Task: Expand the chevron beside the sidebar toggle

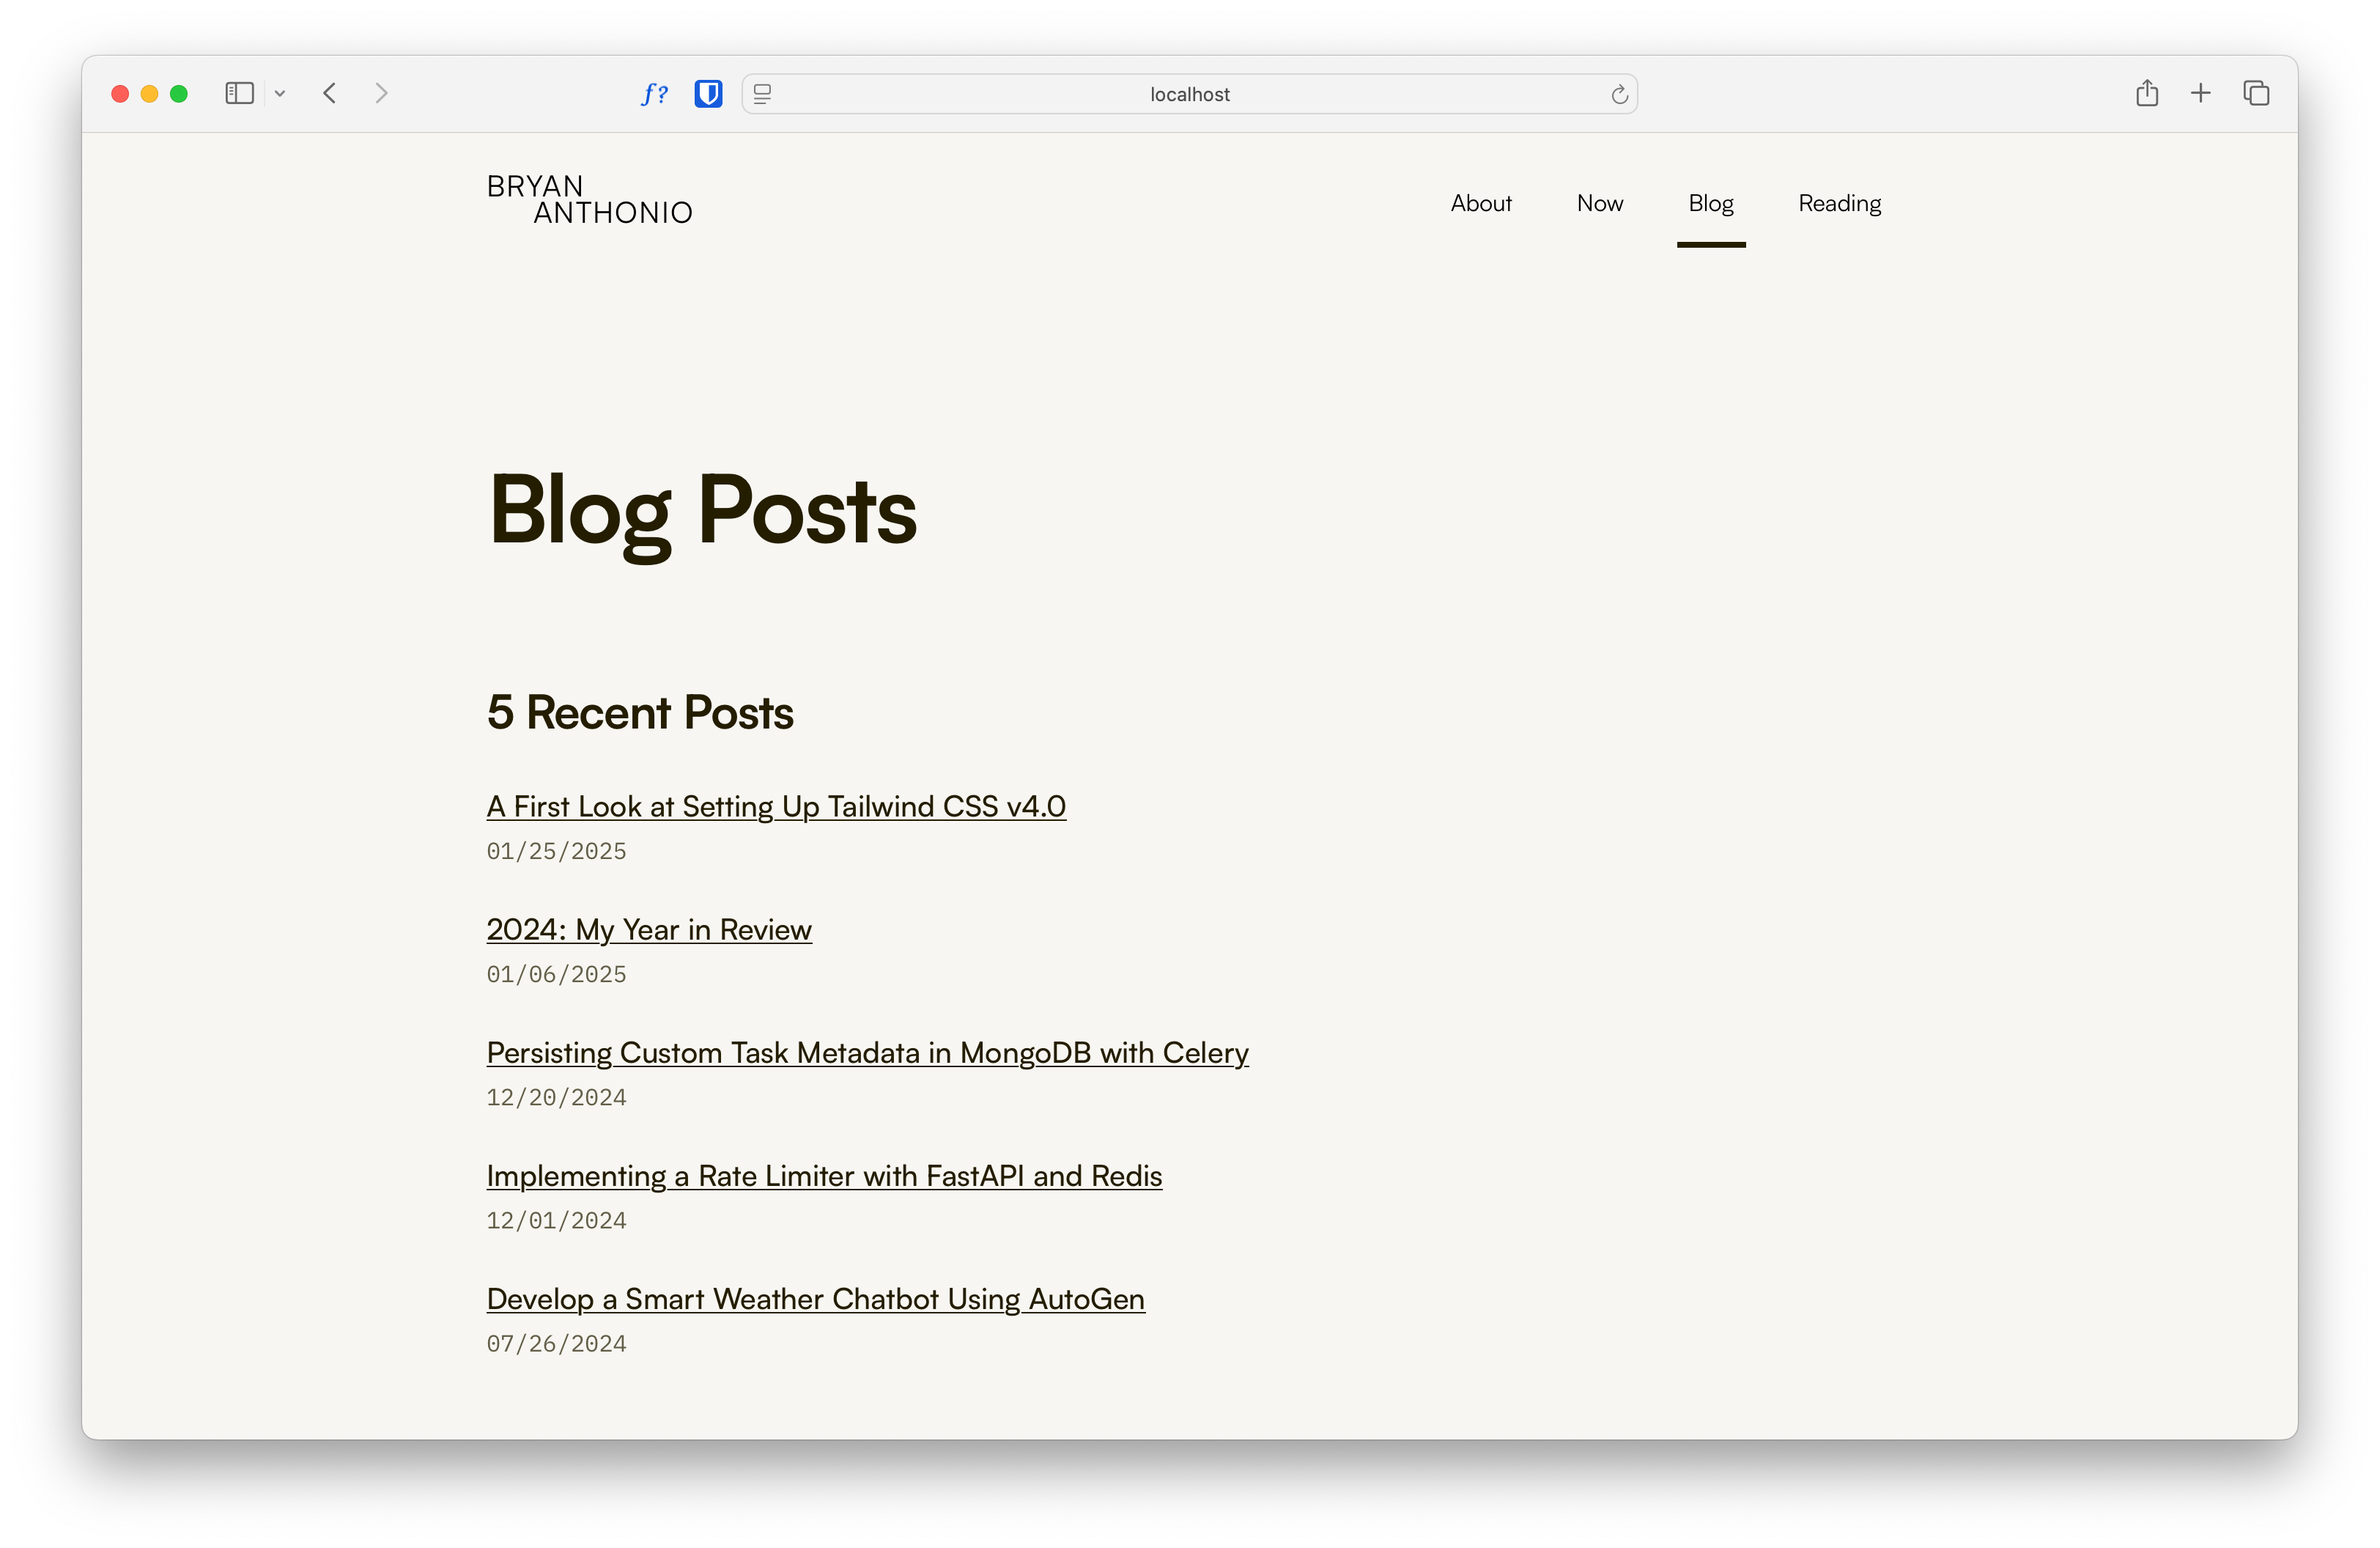Action: pos(280,93)
